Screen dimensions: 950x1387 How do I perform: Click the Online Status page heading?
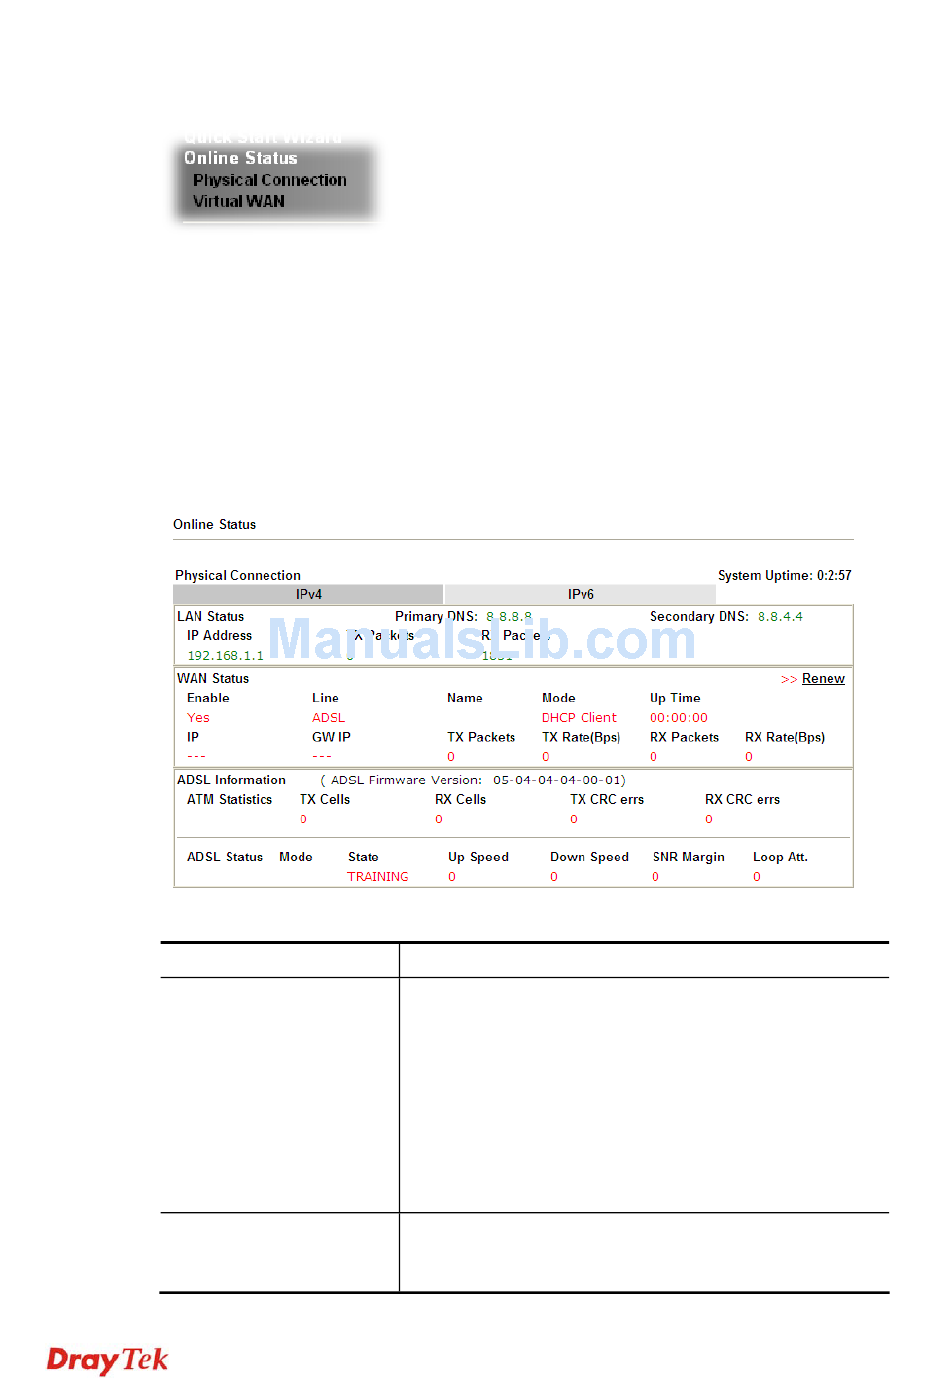click(x=214, y=524)
